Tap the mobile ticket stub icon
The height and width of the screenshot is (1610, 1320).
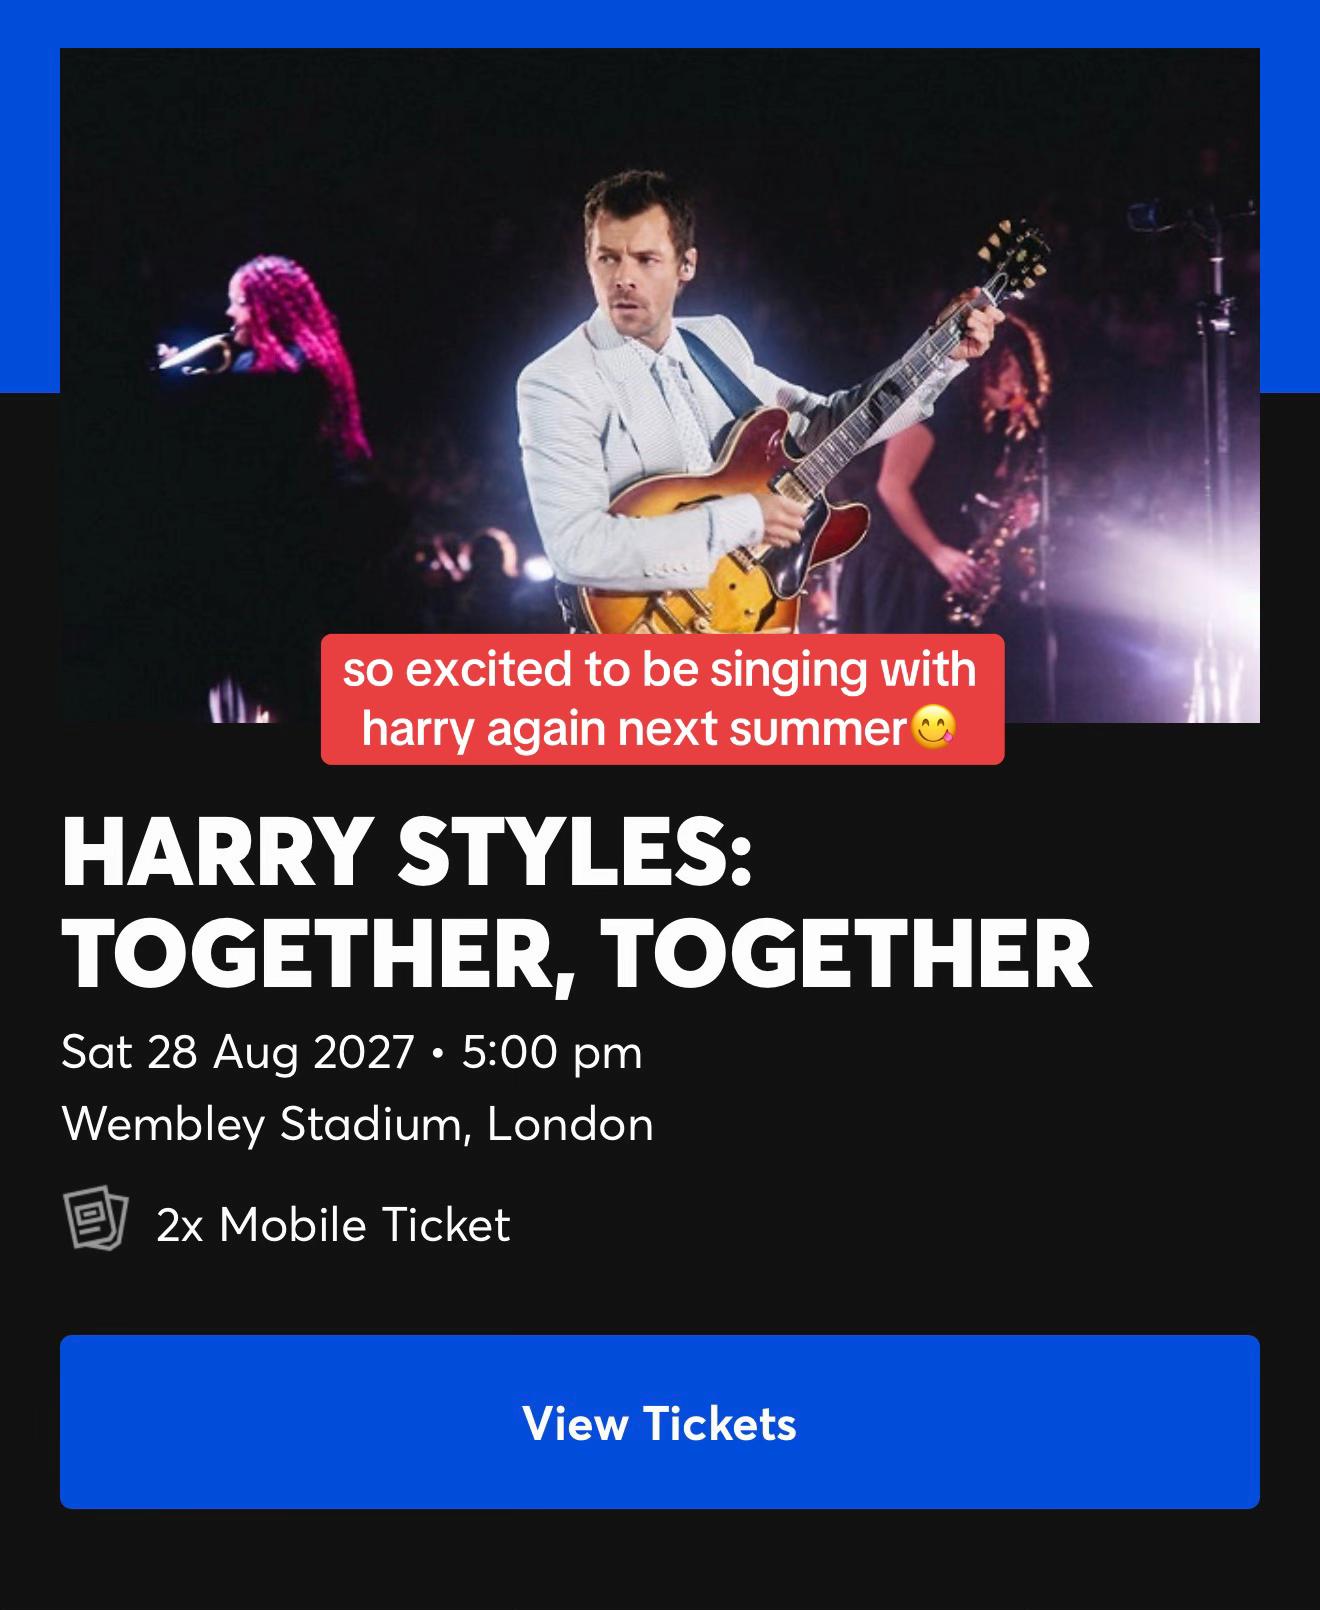point(96,1219)
